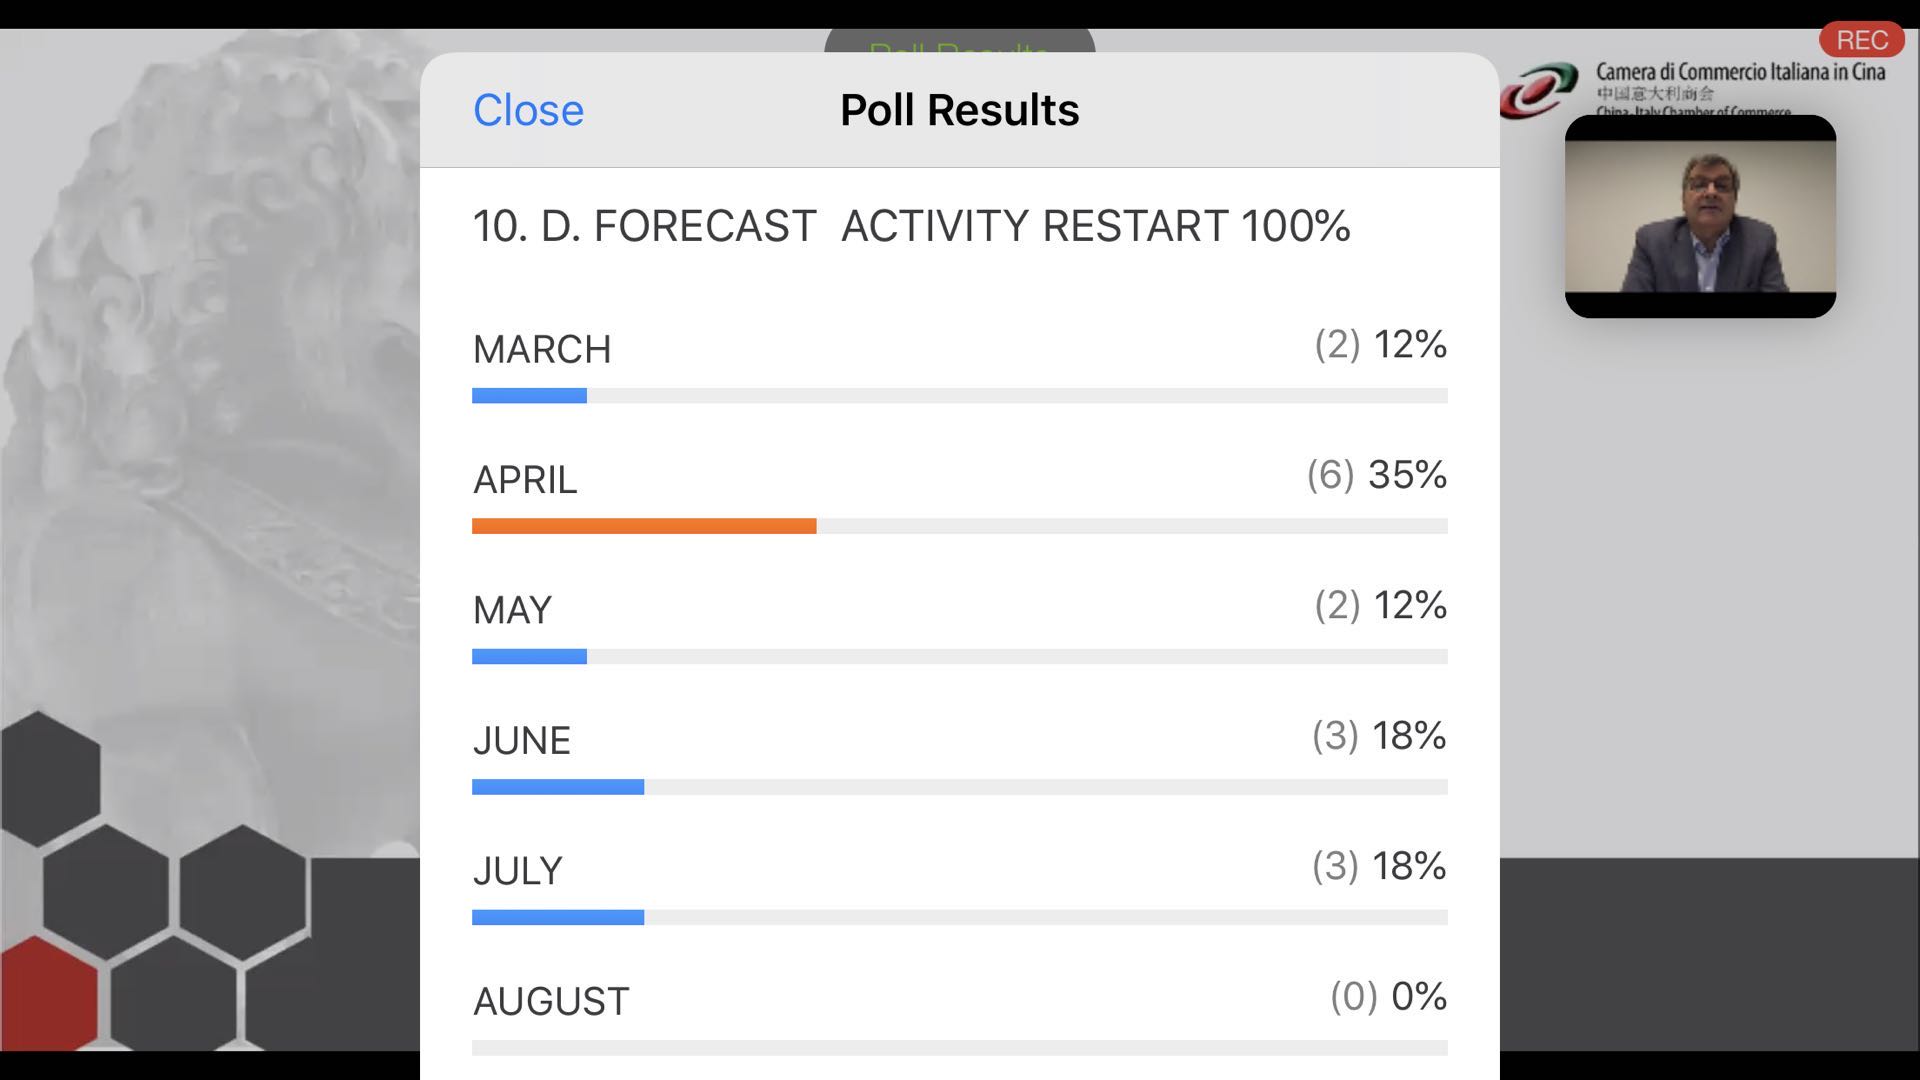Viewport: 1920px width, 1080px height.
Task: Click the blue MAY result bar
Action: 529,657
